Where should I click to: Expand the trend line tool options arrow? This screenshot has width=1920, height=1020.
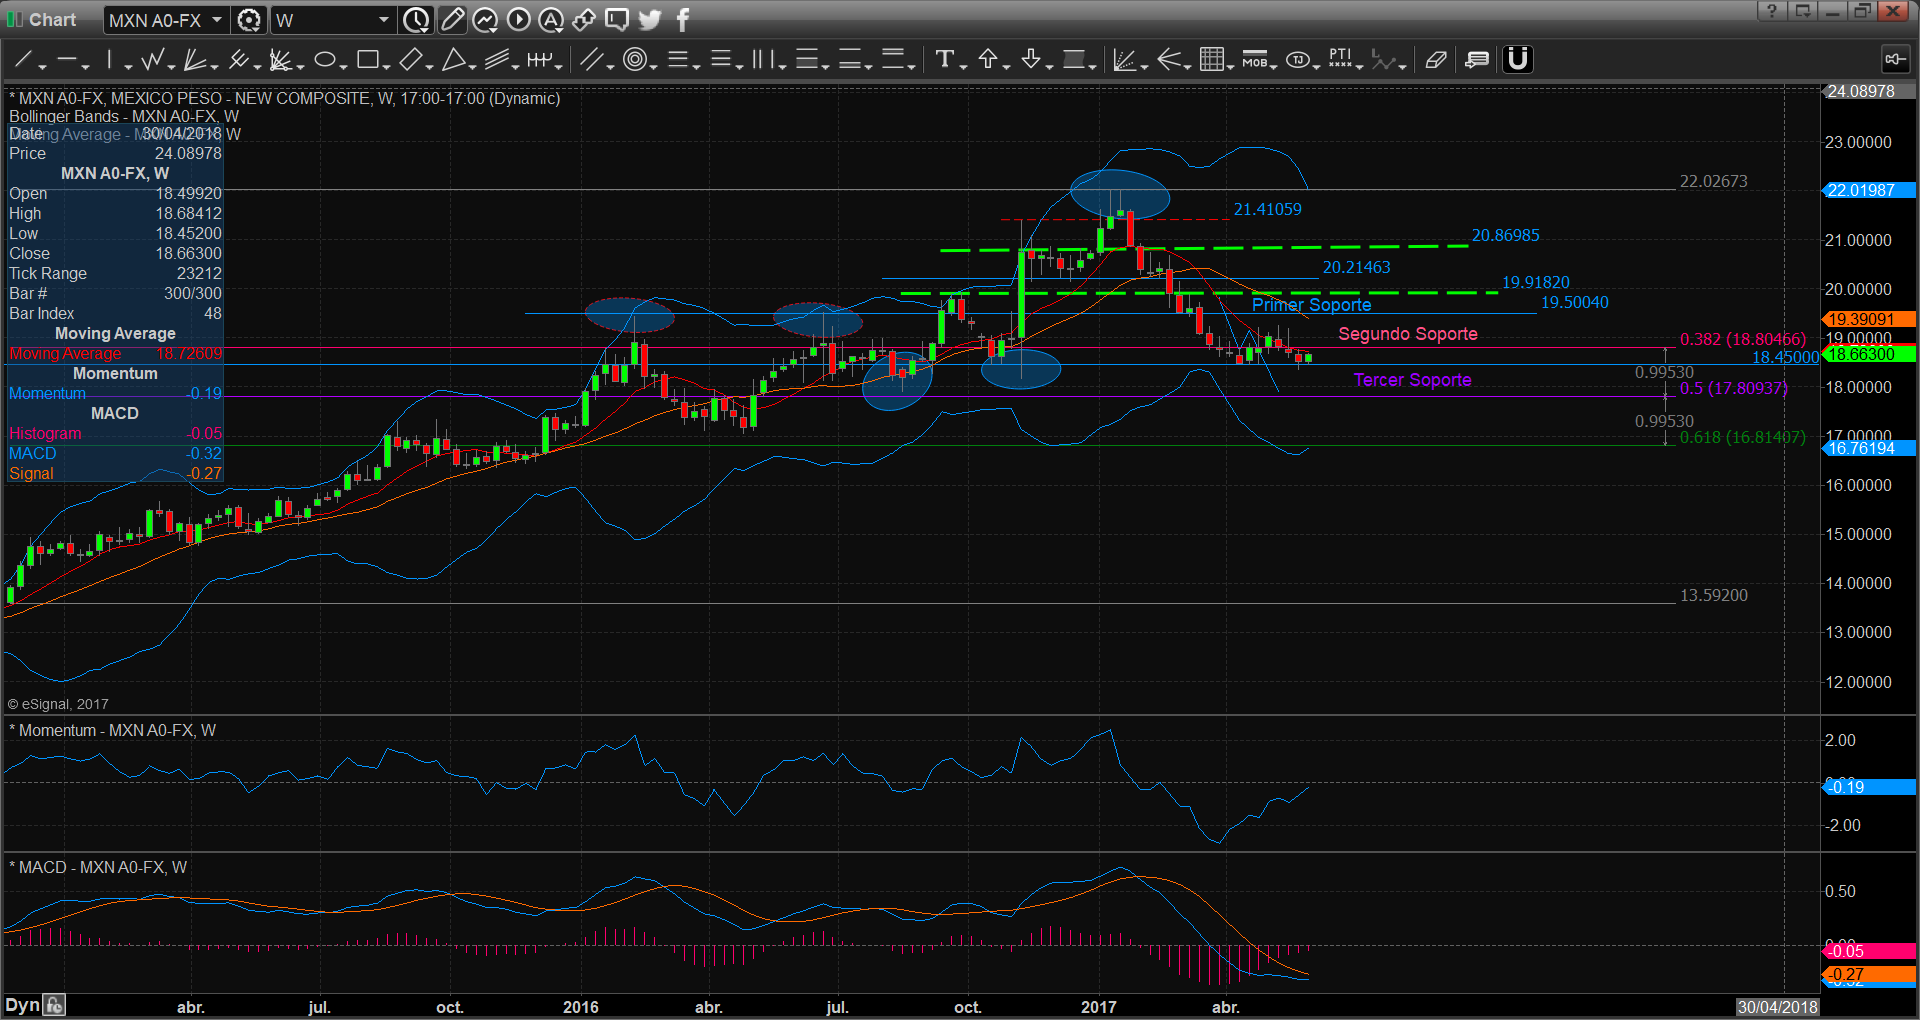pos(42,66)
